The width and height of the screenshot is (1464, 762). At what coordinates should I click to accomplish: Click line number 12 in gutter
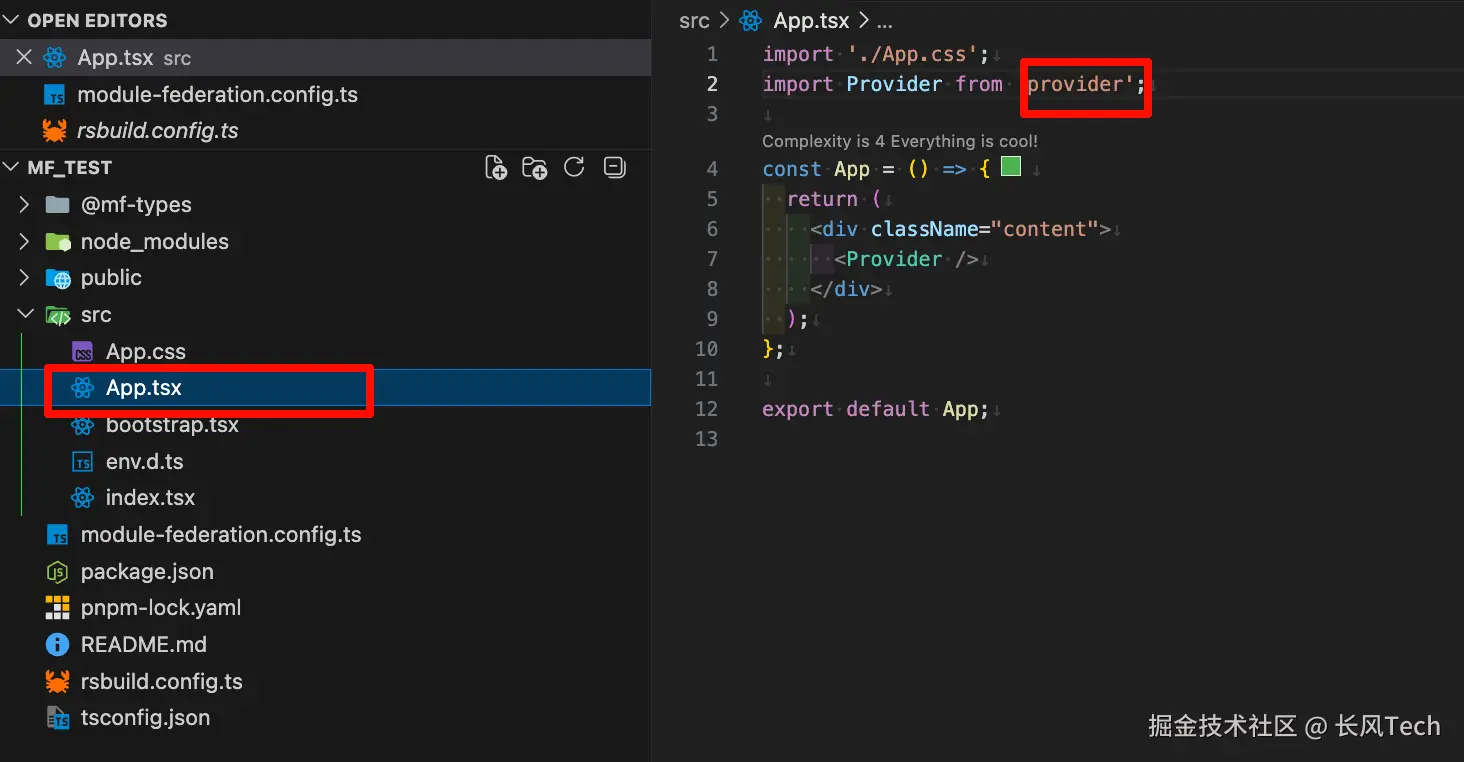706,409
